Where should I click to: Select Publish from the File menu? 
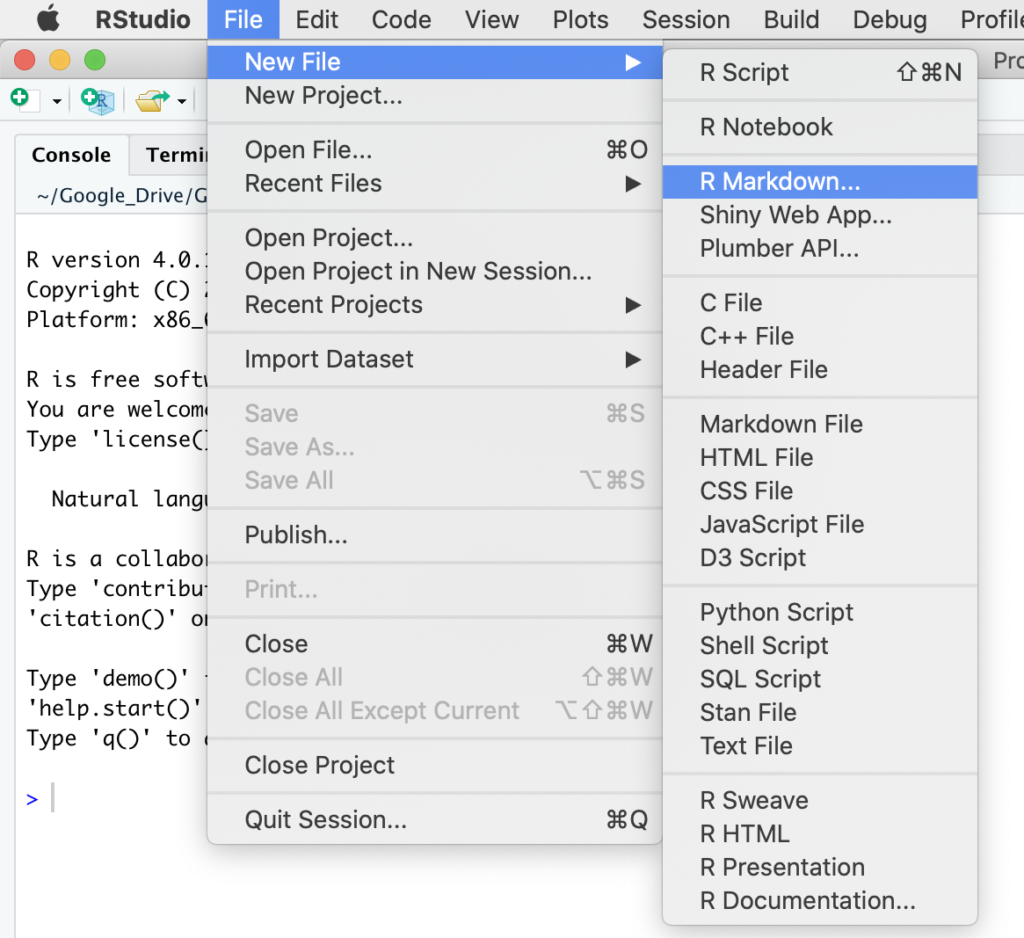point(435,535)
